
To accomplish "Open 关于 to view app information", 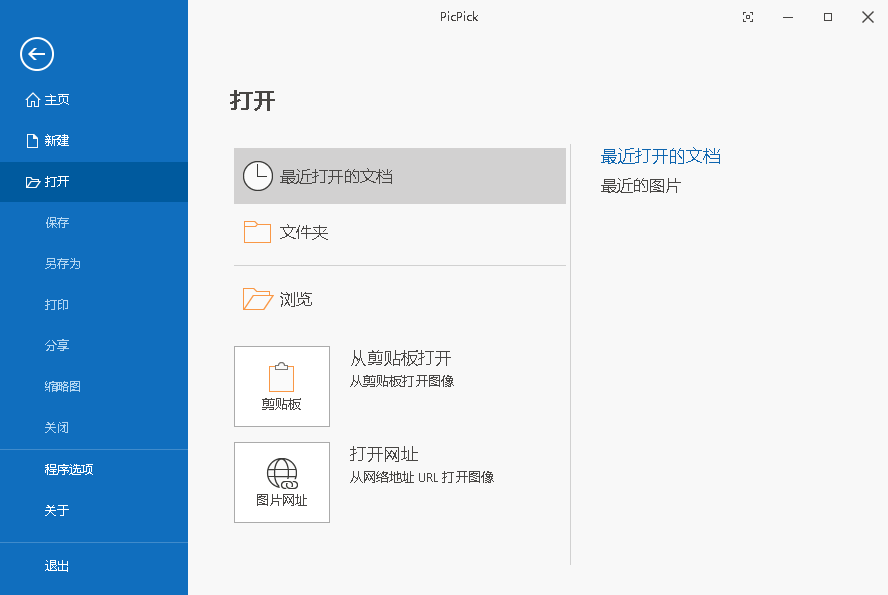I will [x=56, y=509].
